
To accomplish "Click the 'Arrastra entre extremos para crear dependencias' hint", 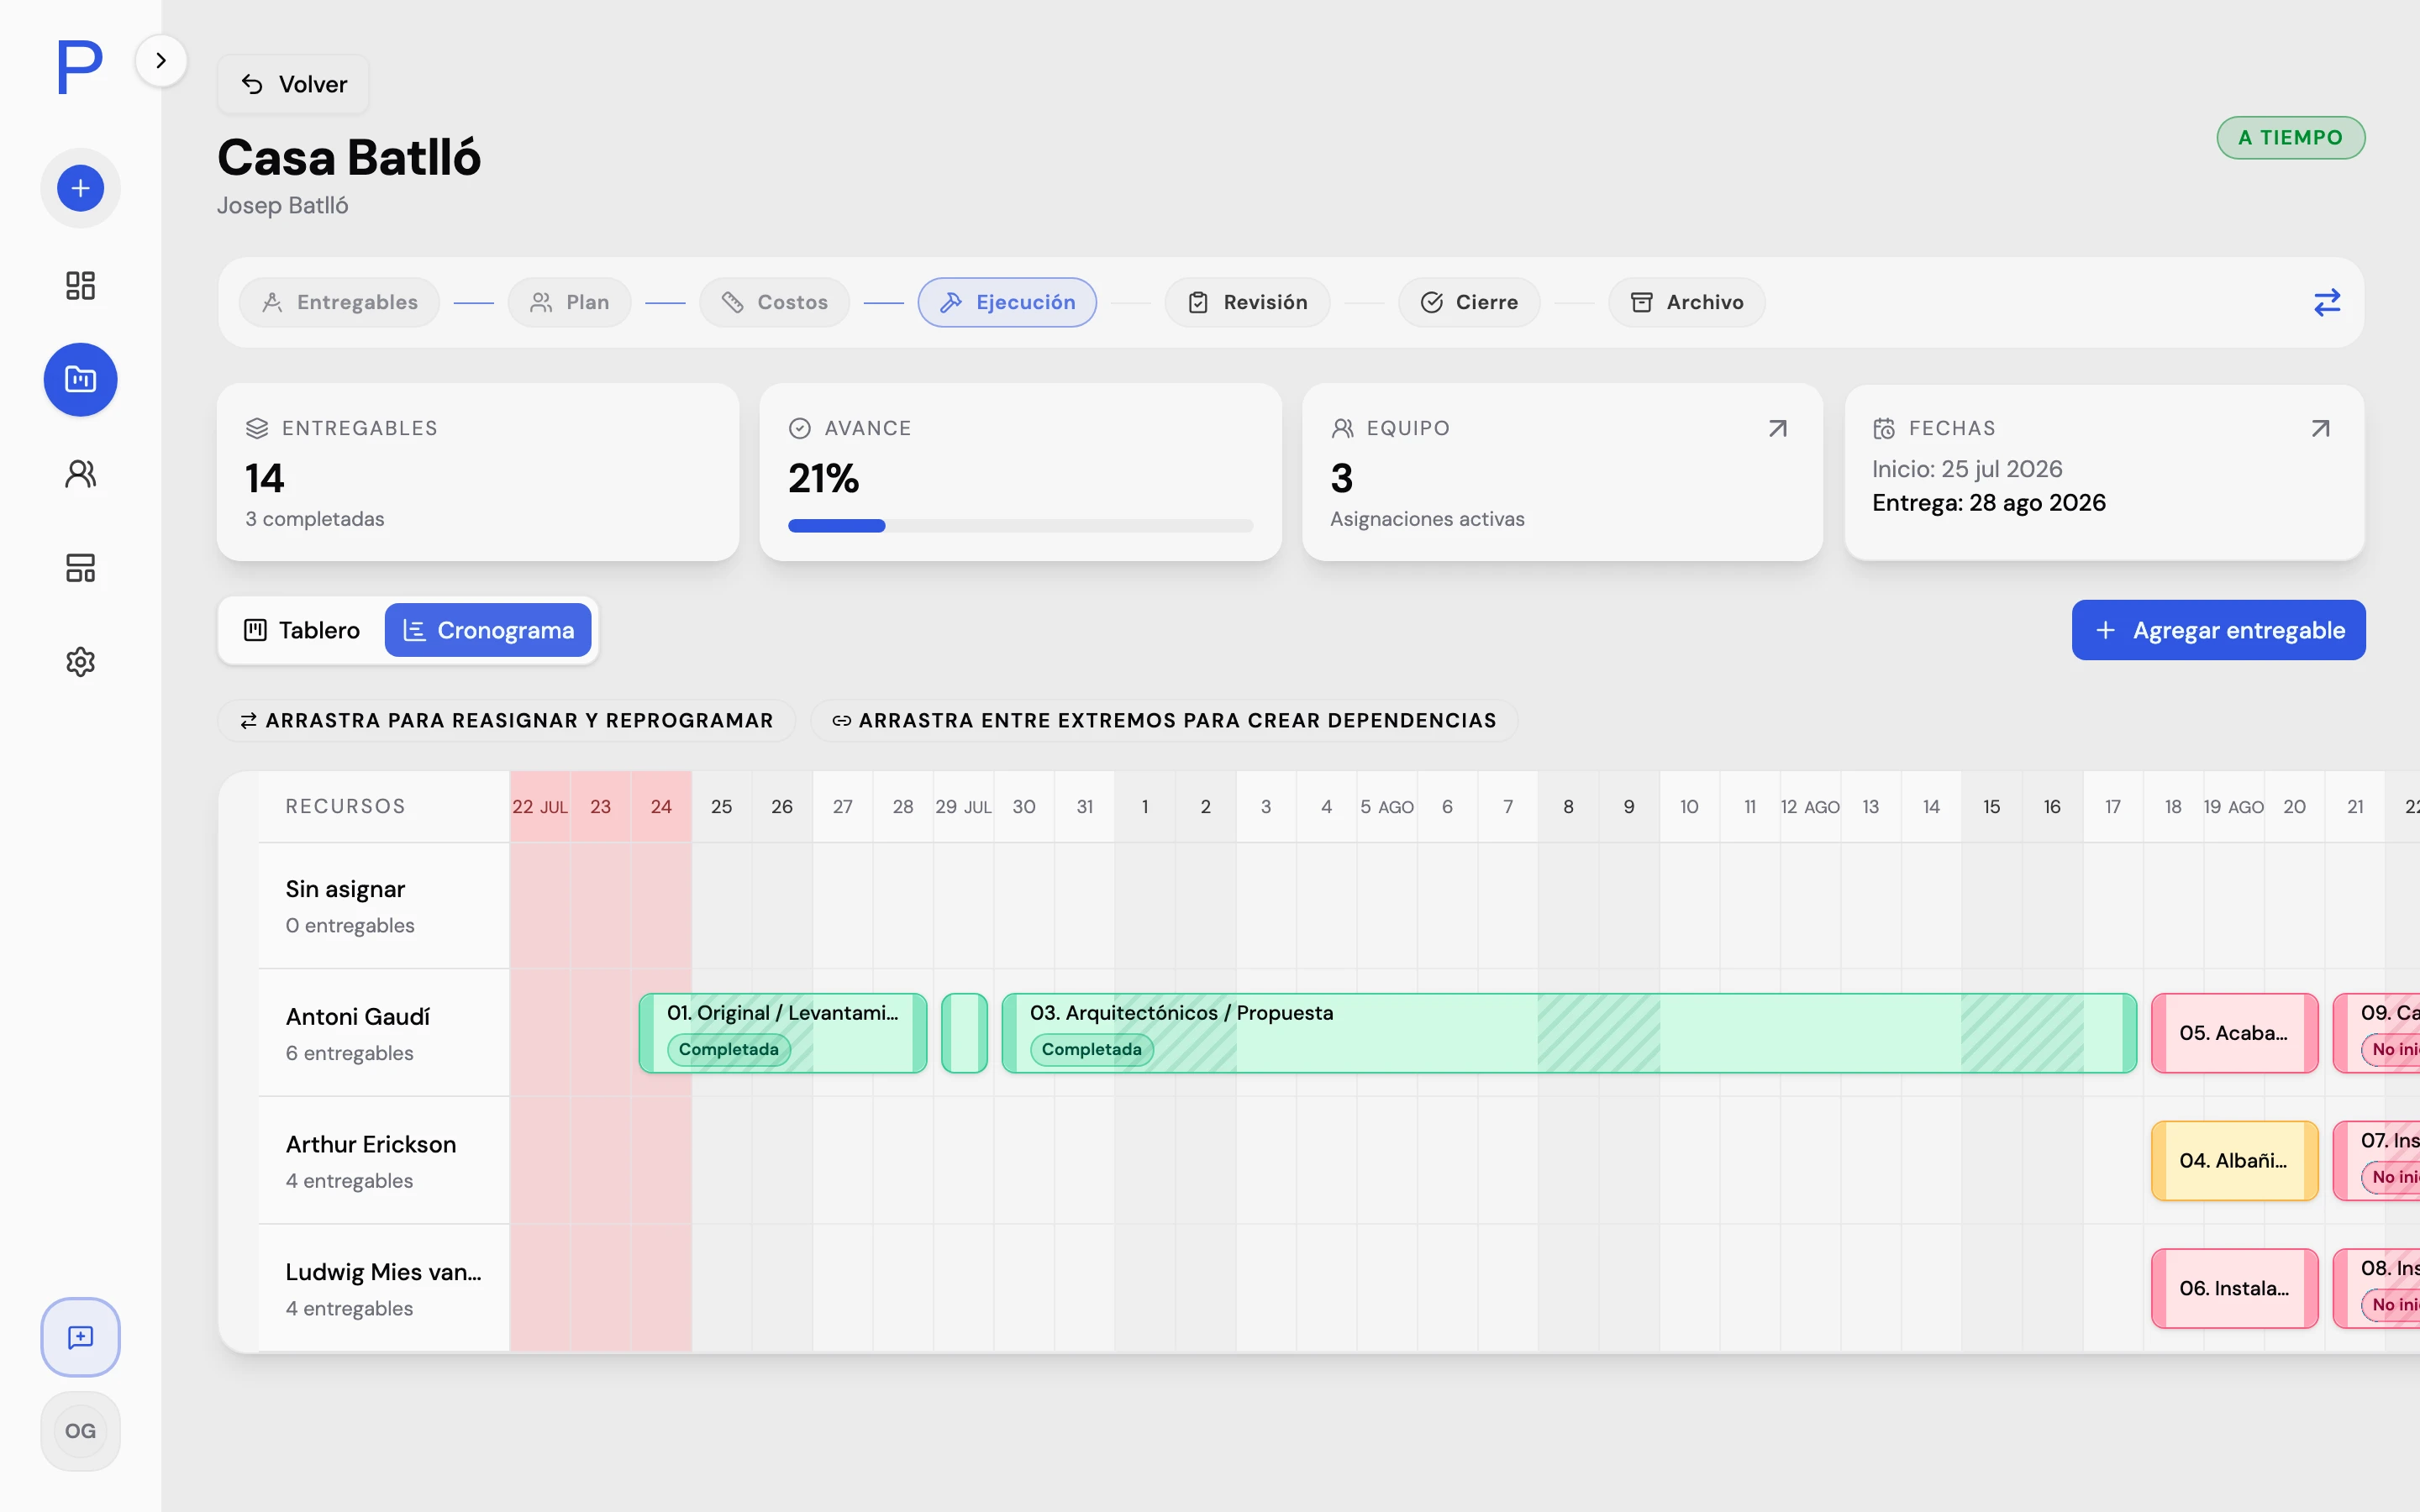I will click(x=1164, y=720).
